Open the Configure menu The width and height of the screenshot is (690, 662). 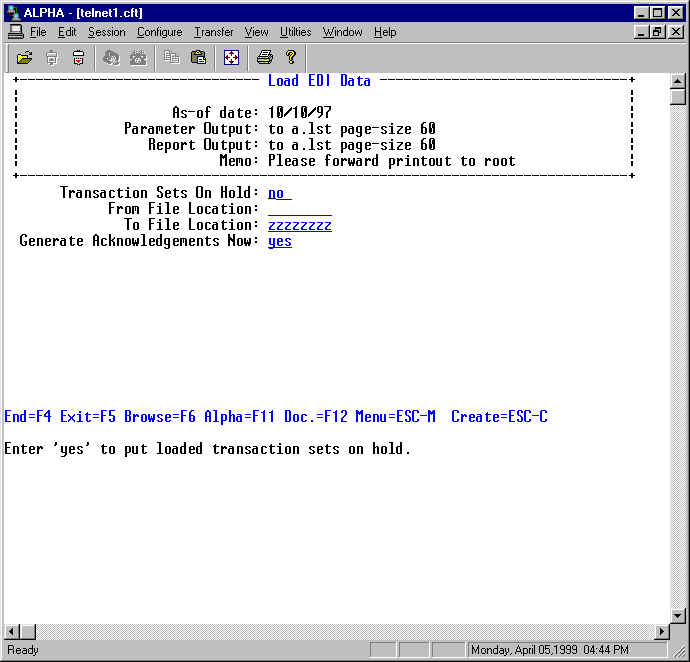point(159,32)
